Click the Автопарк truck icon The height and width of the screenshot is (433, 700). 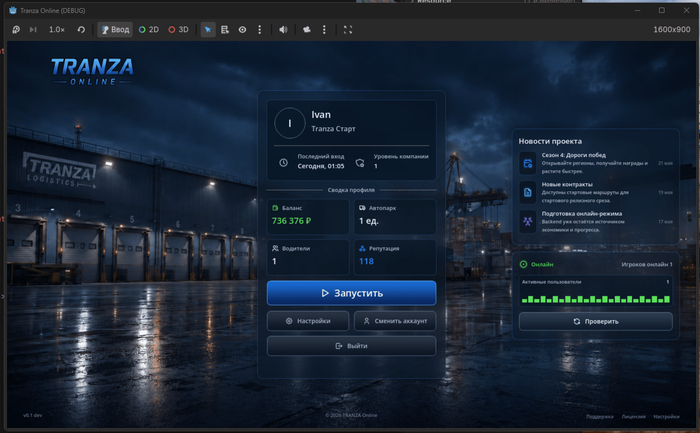(x=362, y=208)
